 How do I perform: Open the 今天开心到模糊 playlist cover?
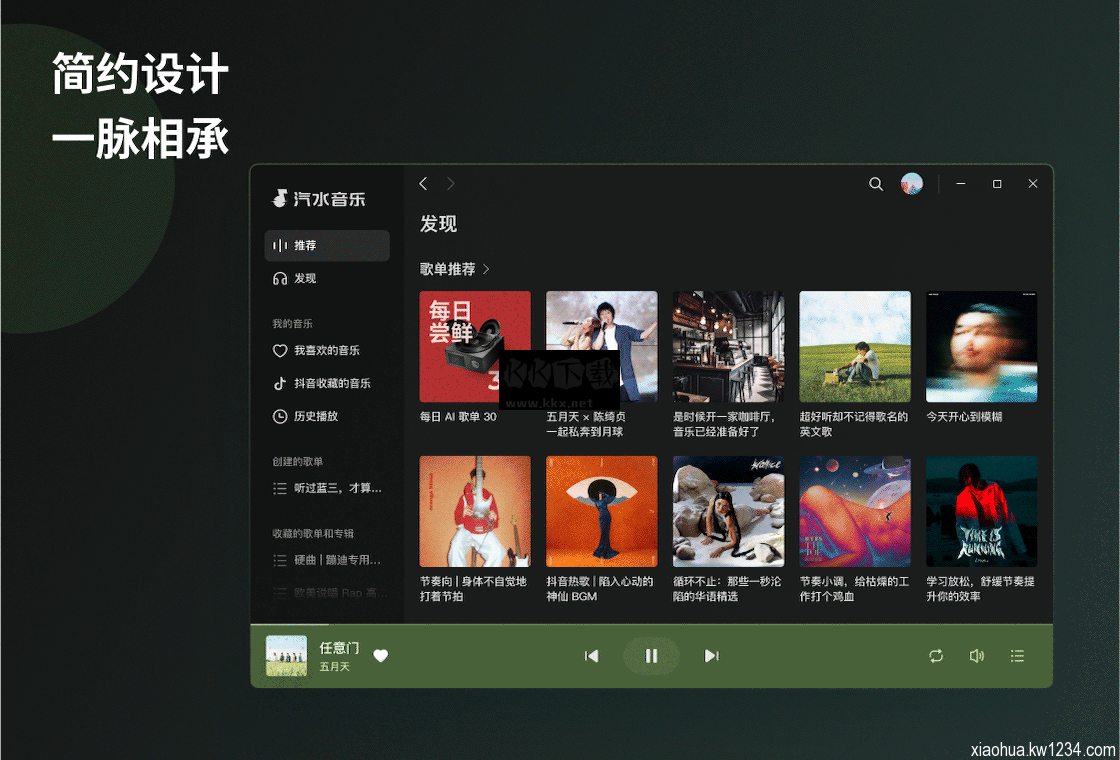click(981, 347)
